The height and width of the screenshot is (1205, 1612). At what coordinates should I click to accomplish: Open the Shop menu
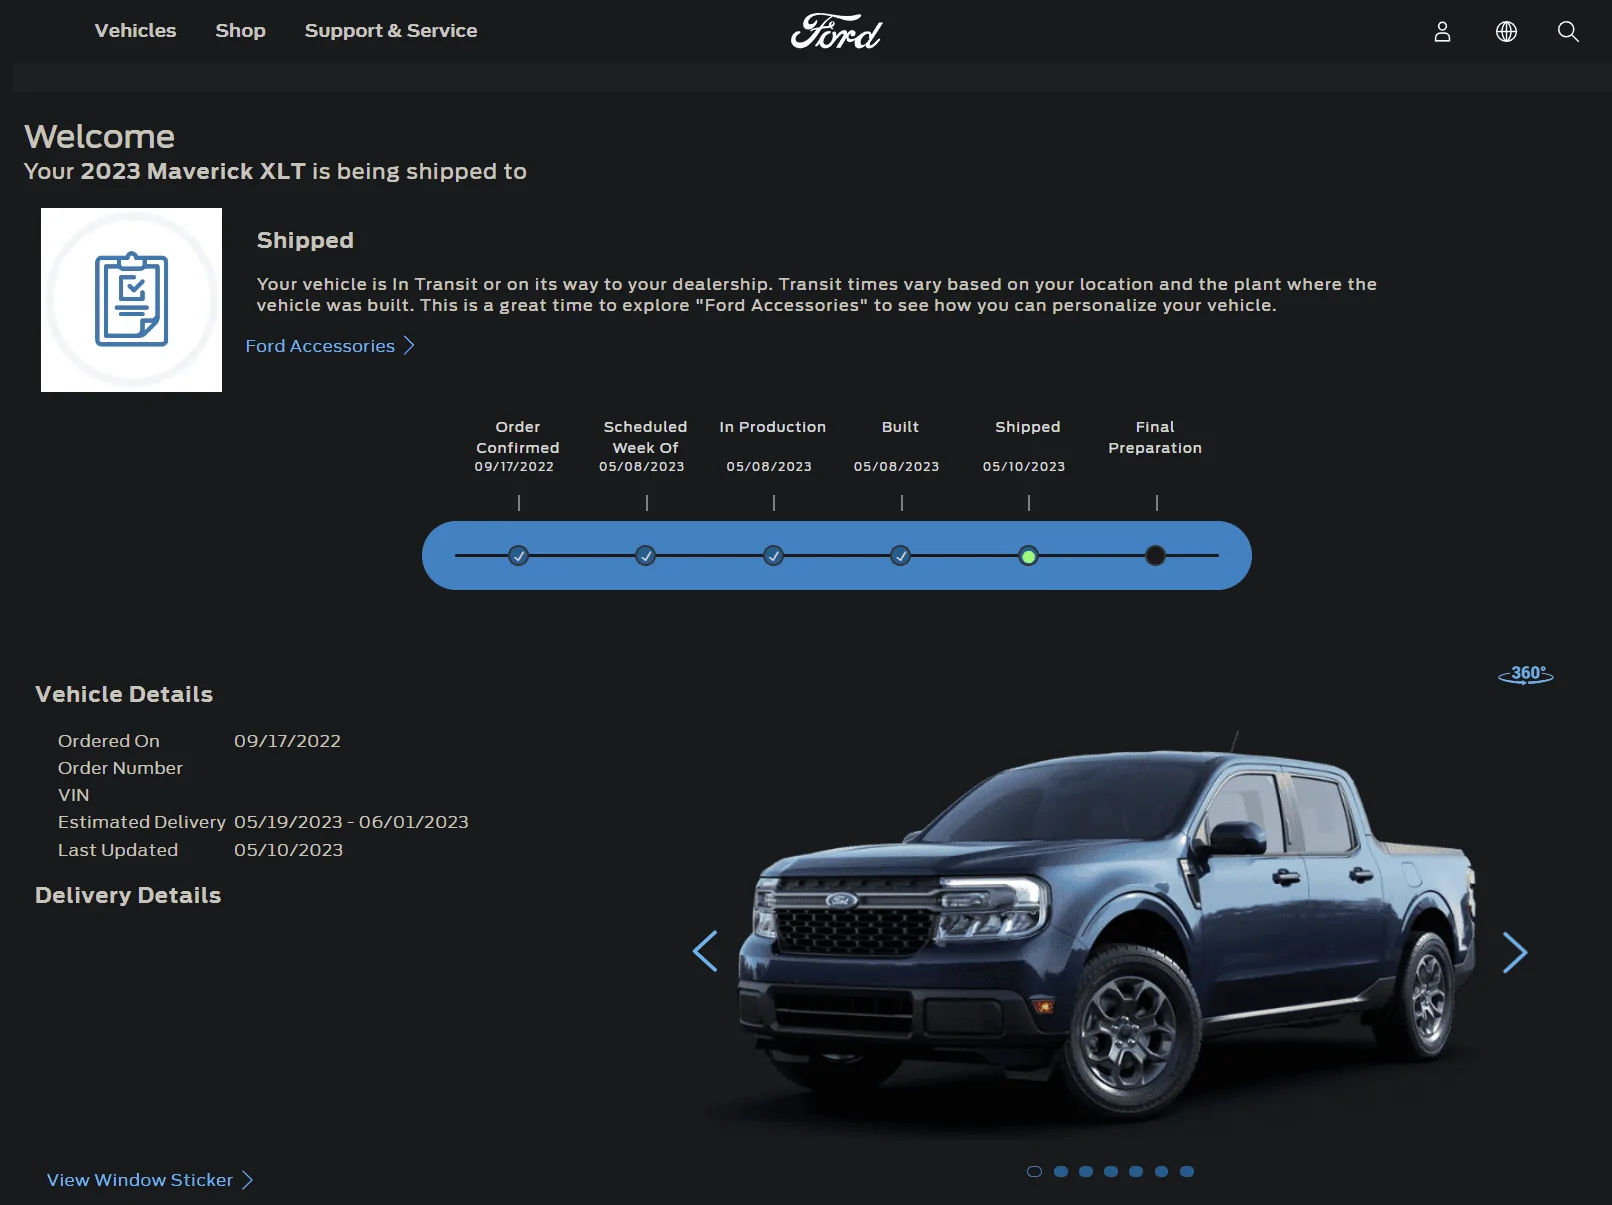pos(240,31)
